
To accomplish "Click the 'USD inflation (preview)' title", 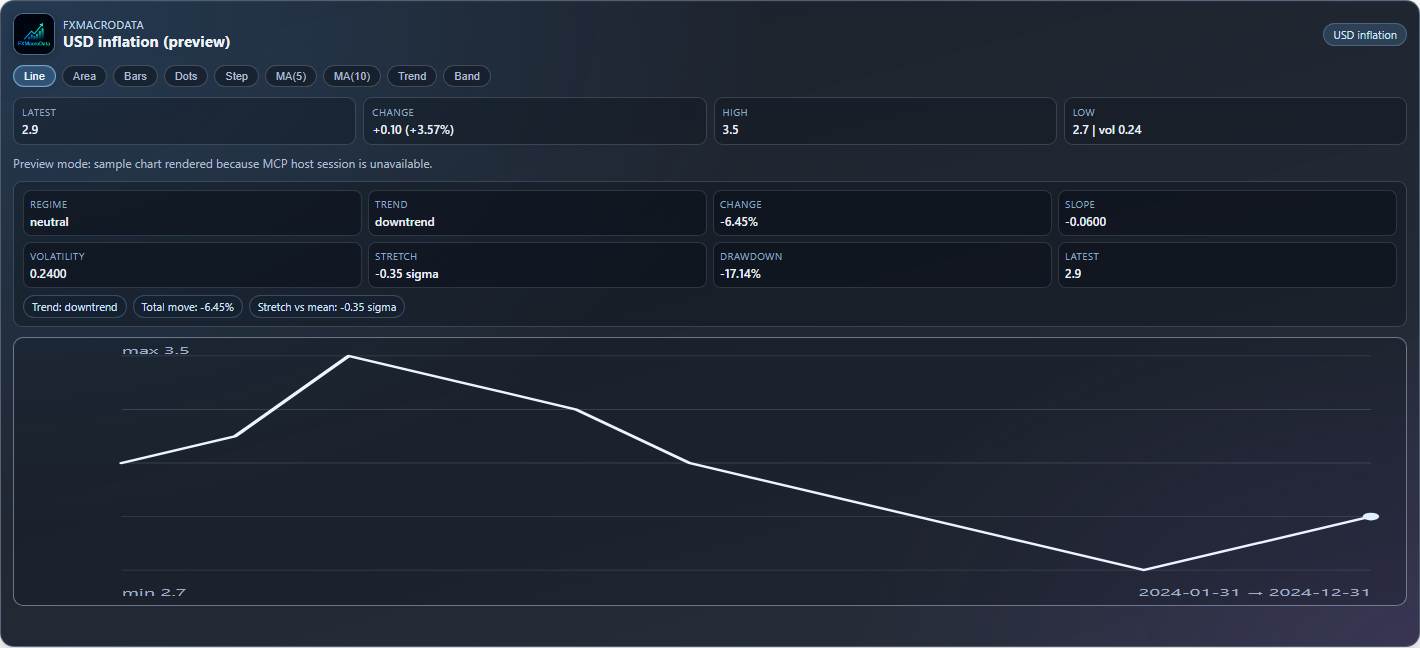I will [x=147, y=42].
